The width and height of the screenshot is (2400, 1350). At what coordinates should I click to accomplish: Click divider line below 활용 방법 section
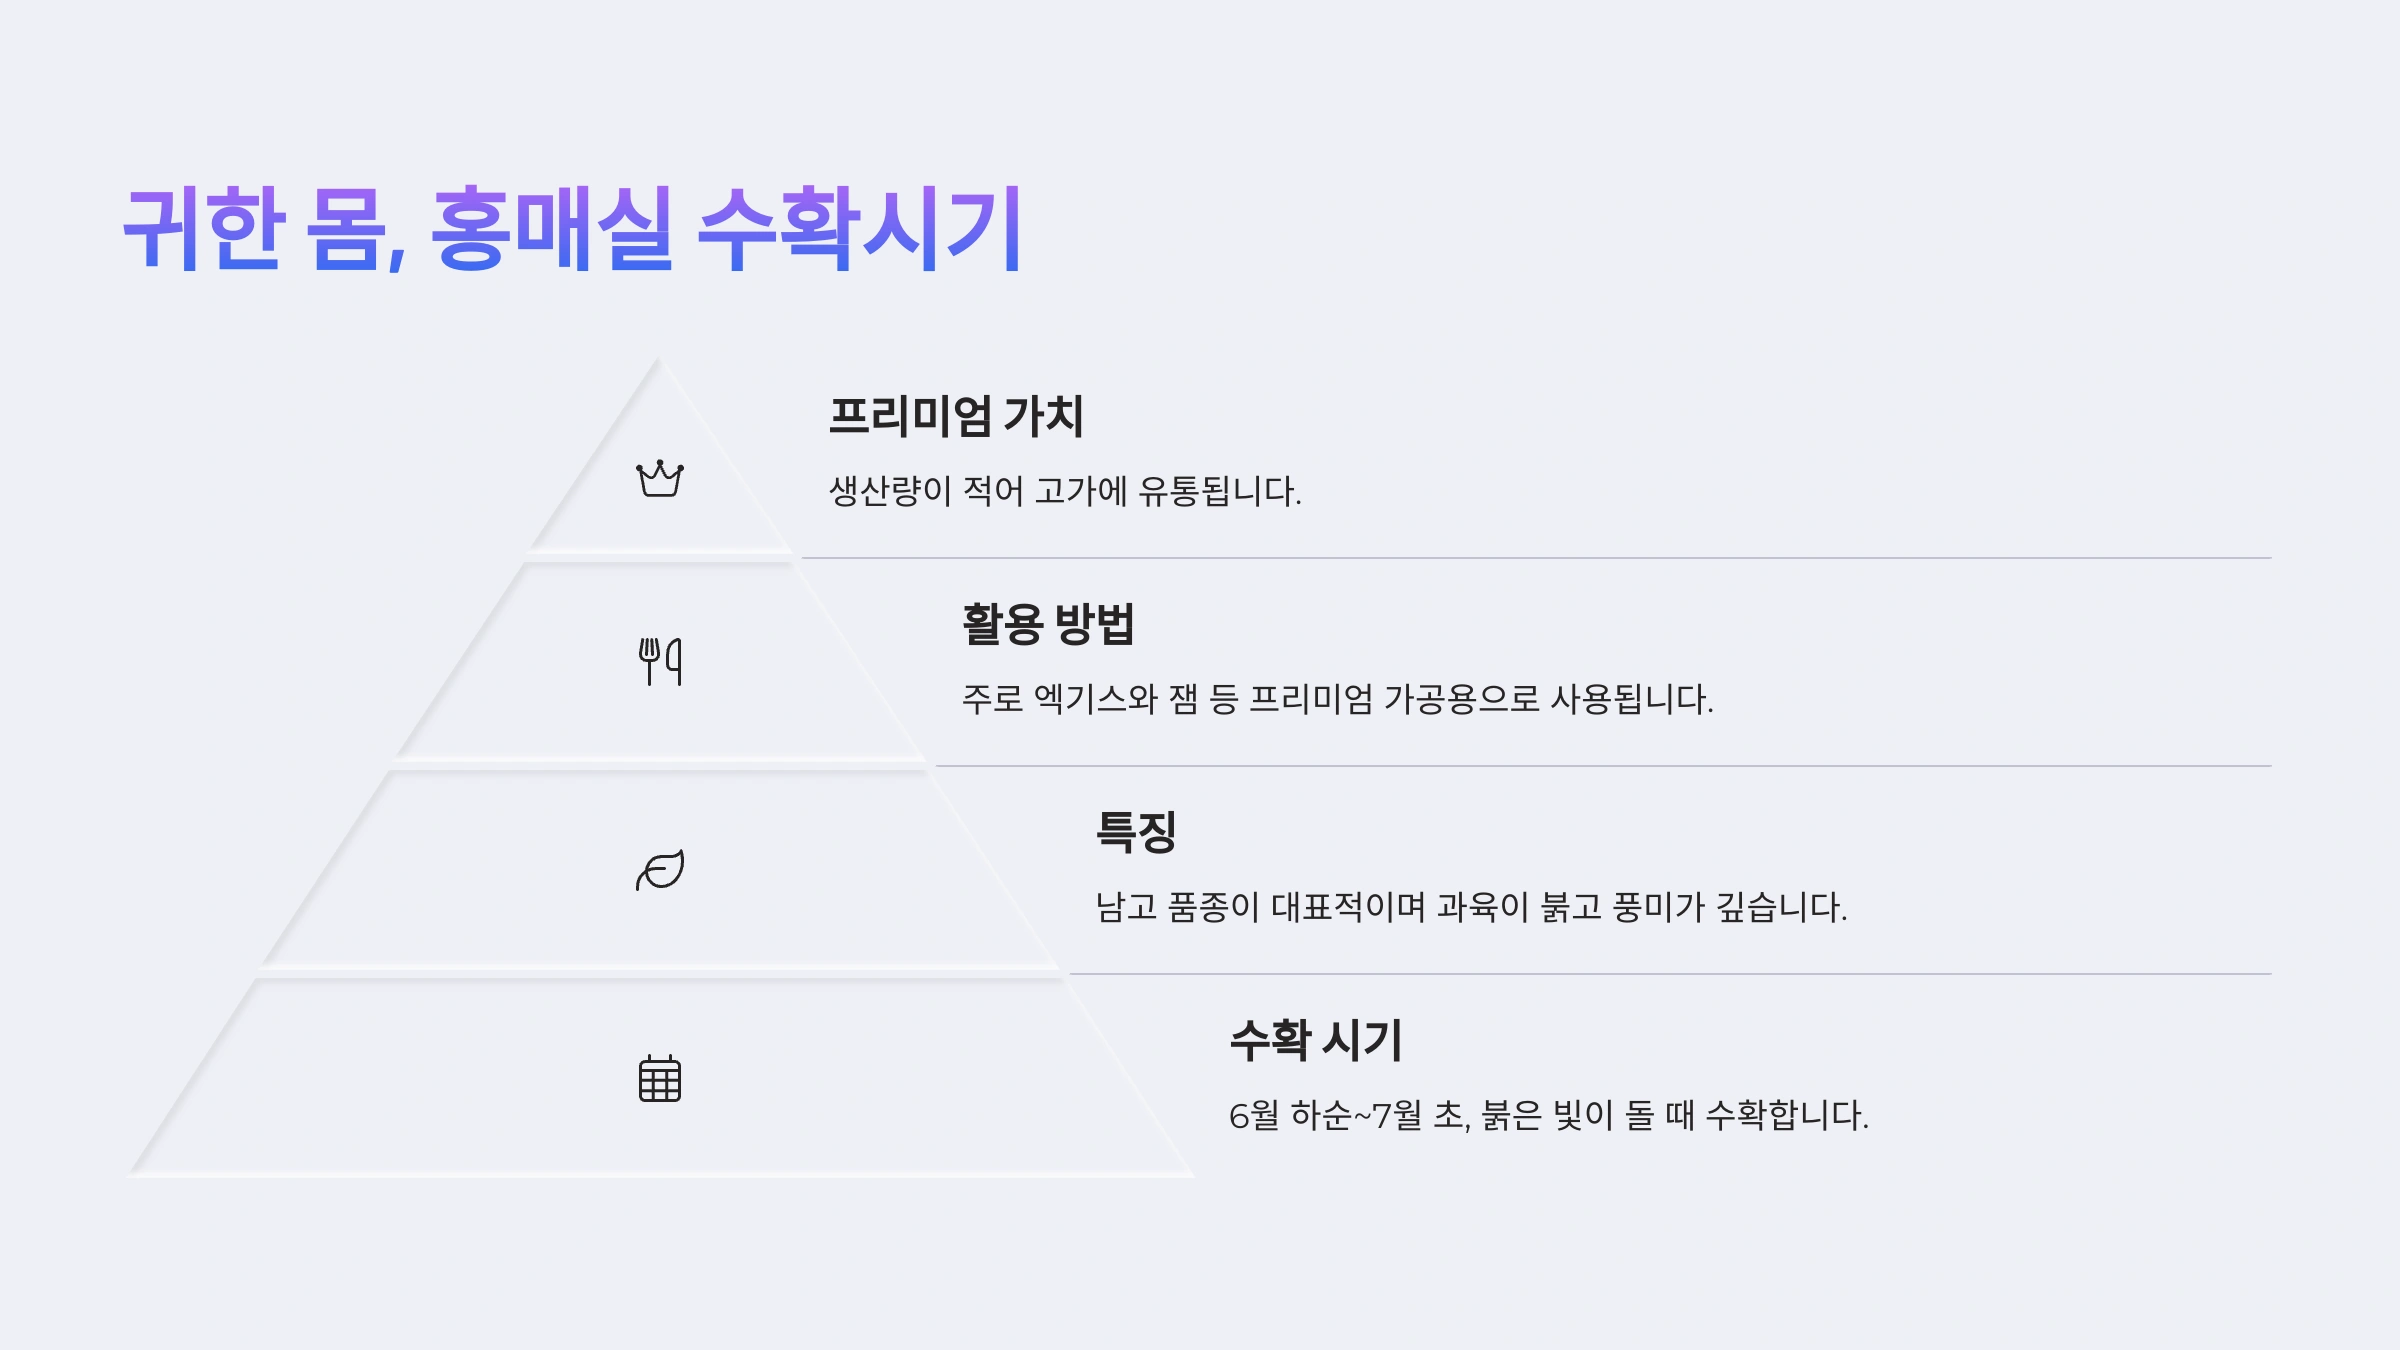pyautogui.click(x=1604, y=766)
